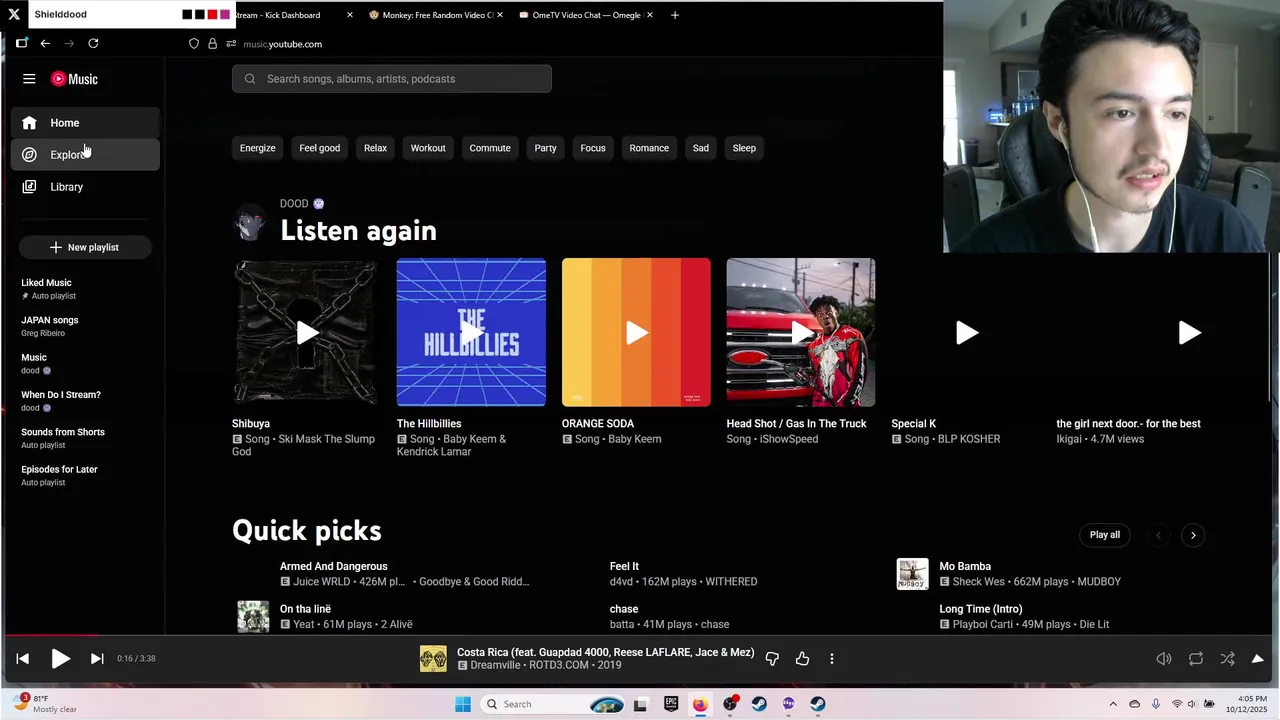Toggle repeat mode in player bar
This screenshot has height=720, width=1280.
point(1196,658)
